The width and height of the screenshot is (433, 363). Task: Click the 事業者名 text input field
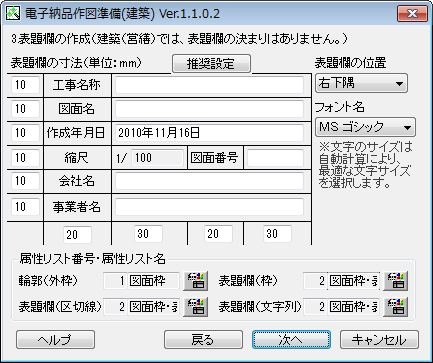210,207
